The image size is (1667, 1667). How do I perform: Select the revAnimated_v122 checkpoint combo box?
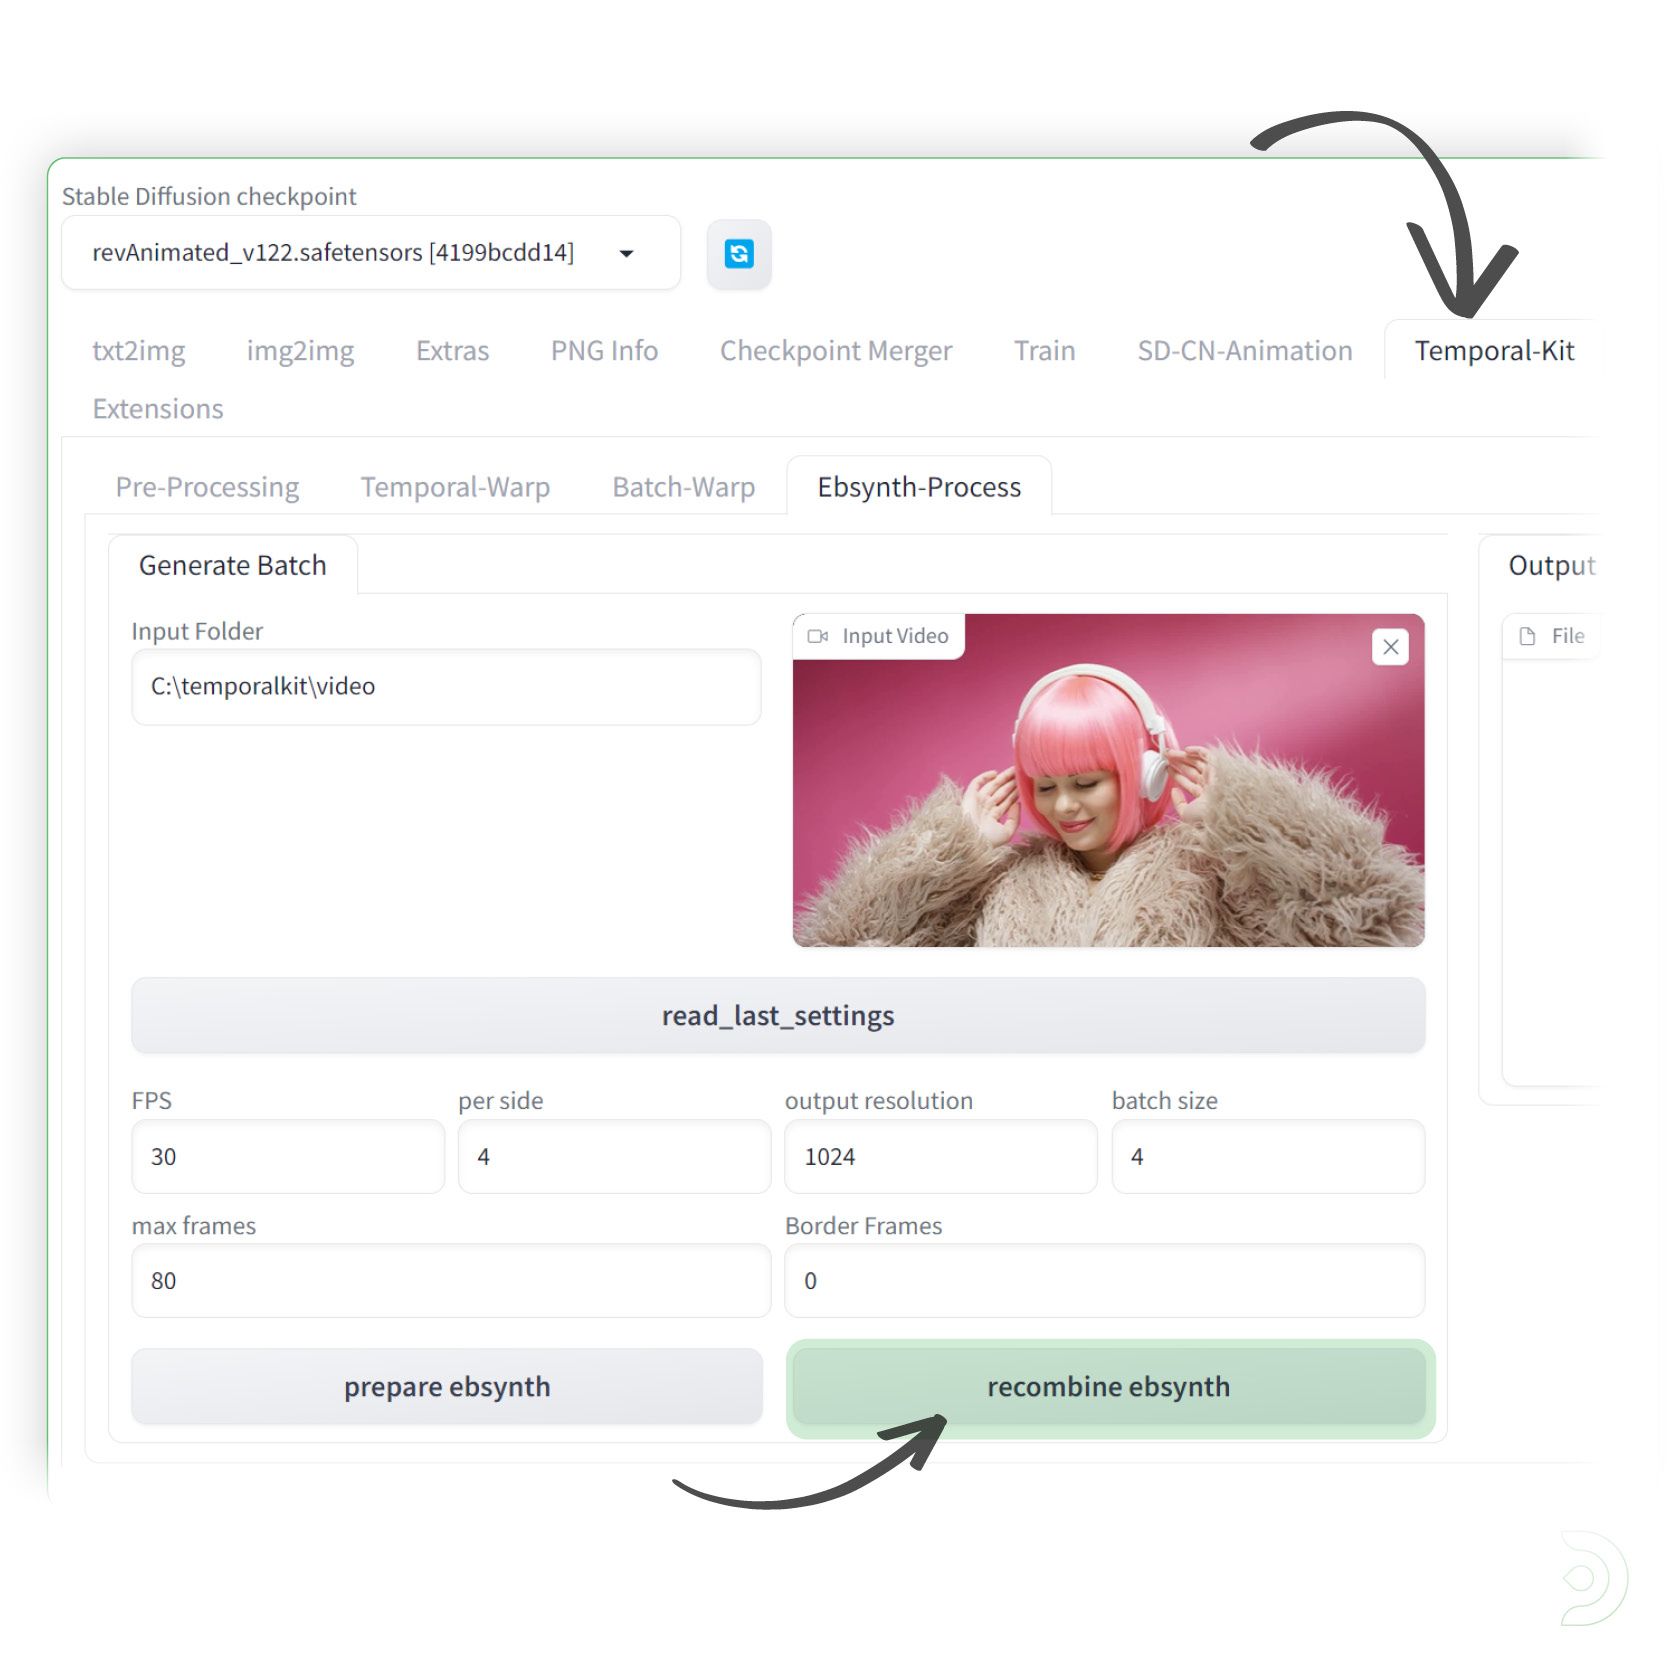(x=371, y=253)
